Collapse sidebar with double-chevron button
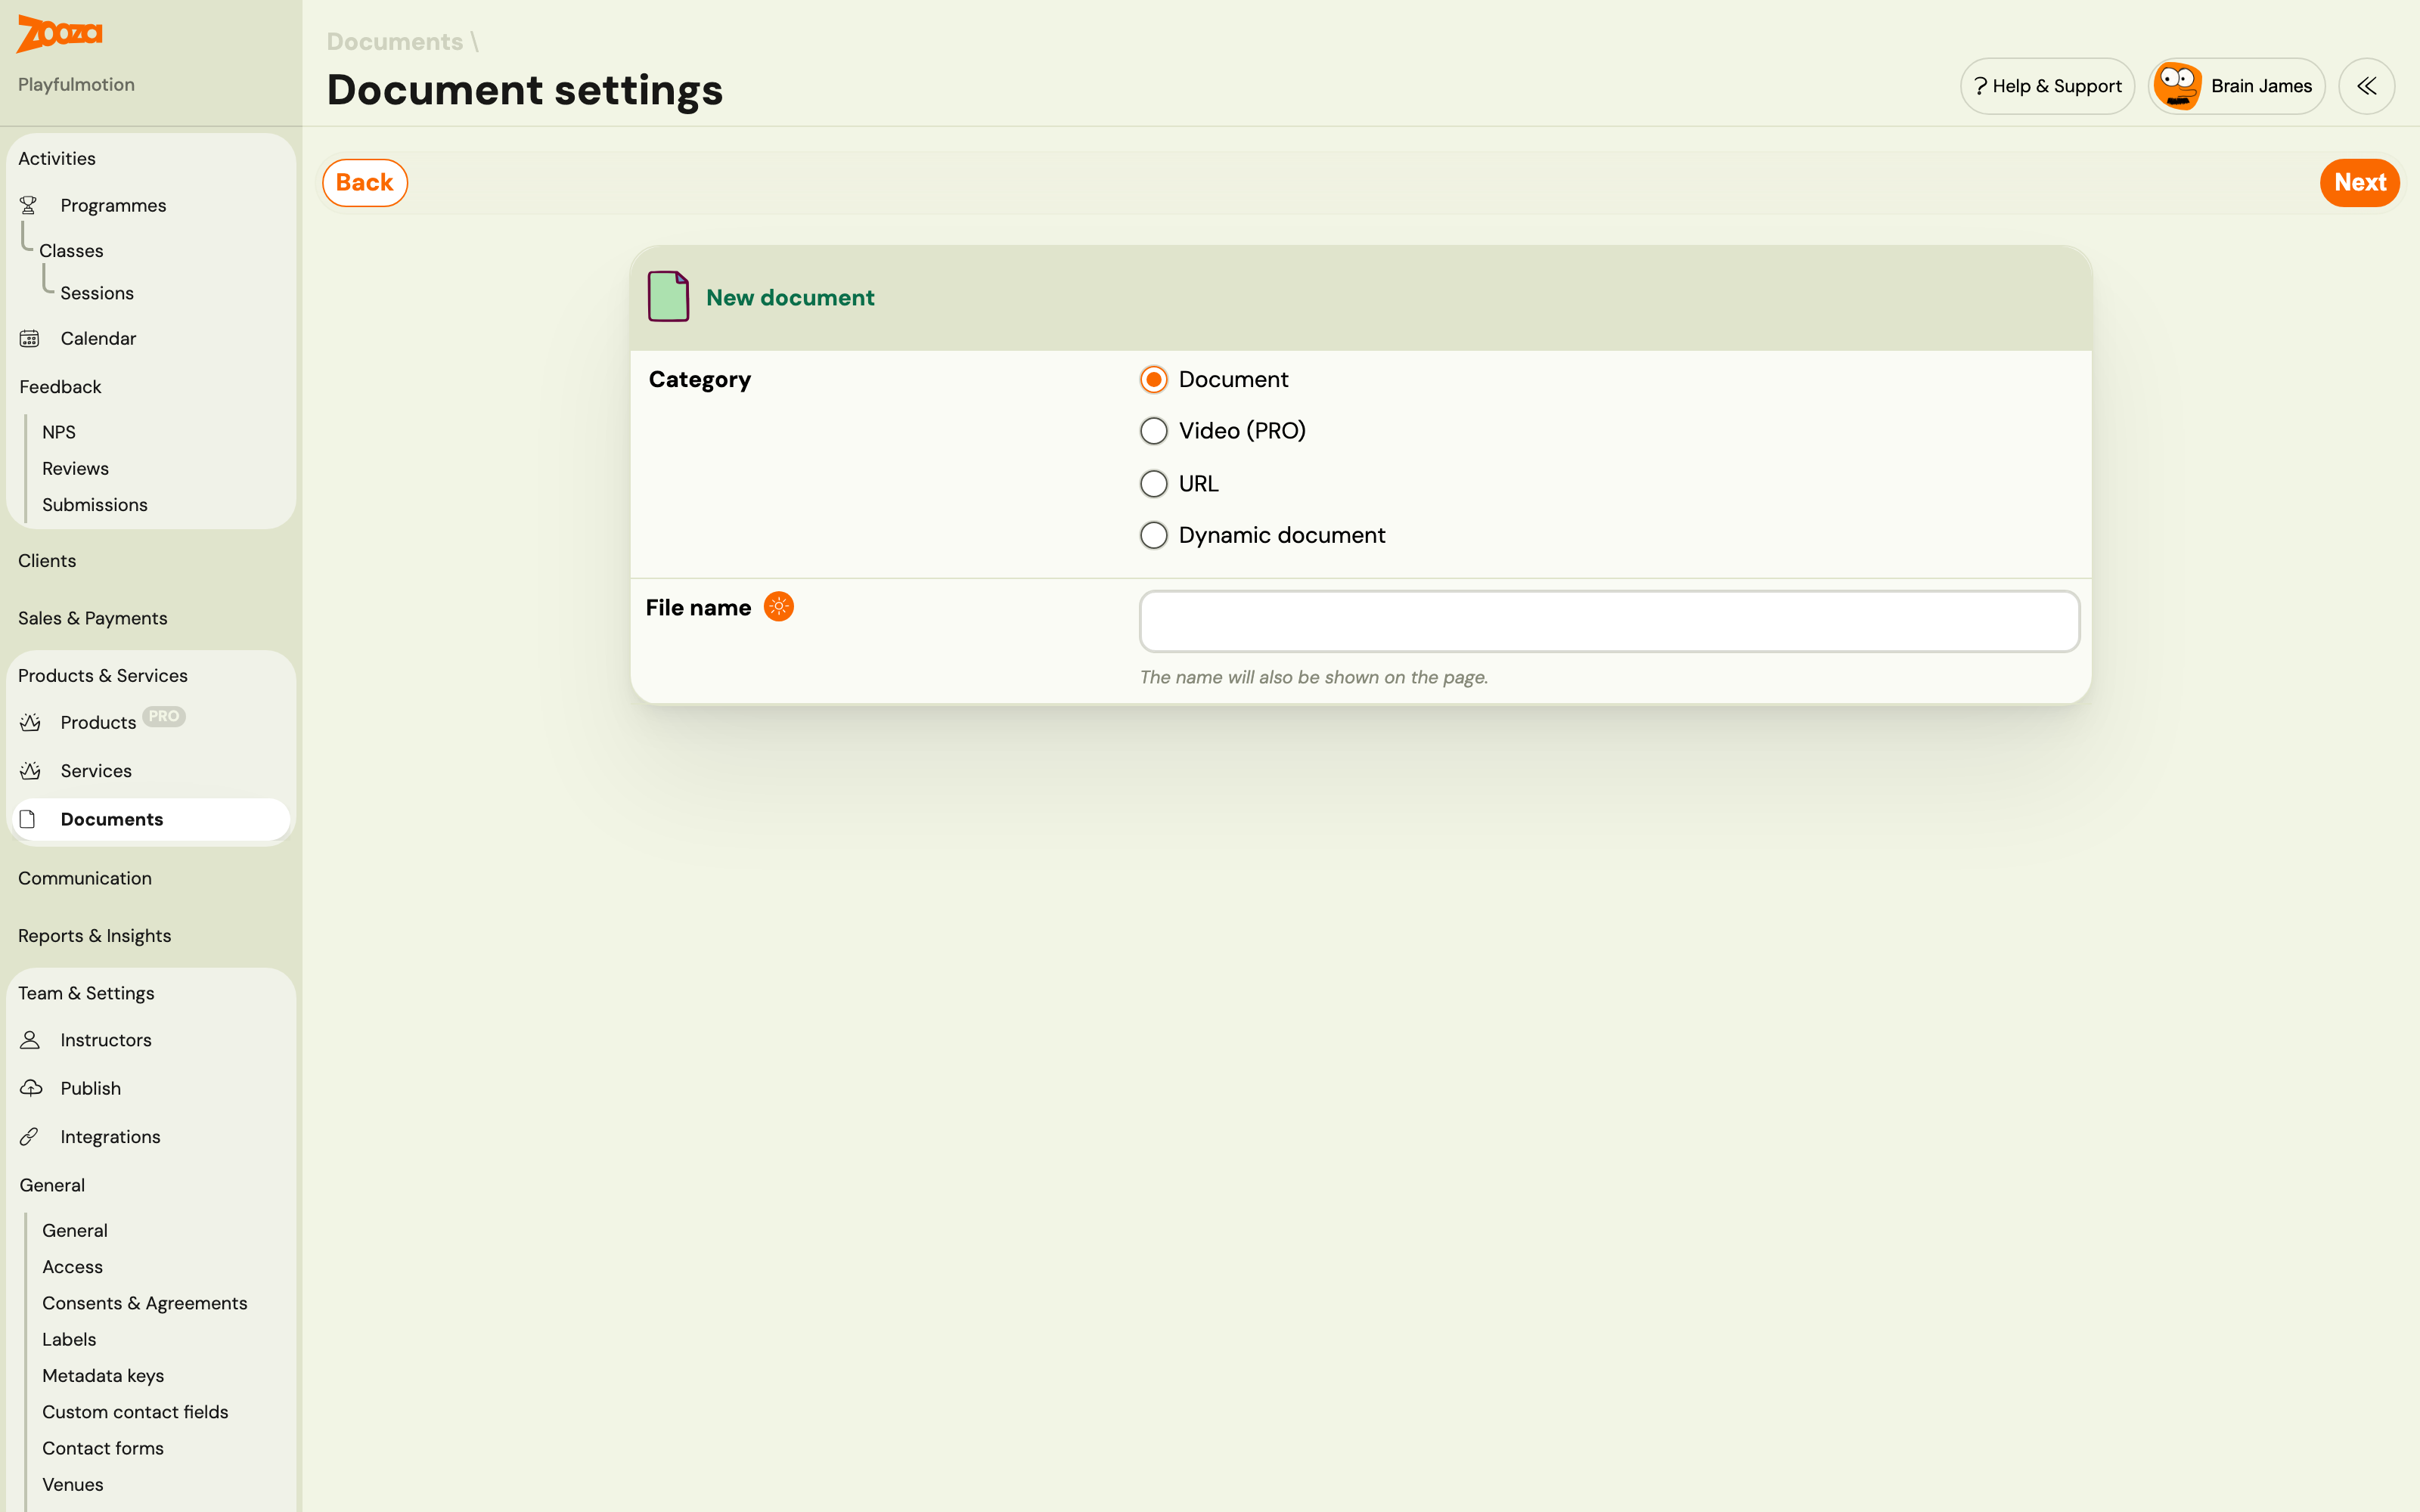 click(x=2366, y=86)
